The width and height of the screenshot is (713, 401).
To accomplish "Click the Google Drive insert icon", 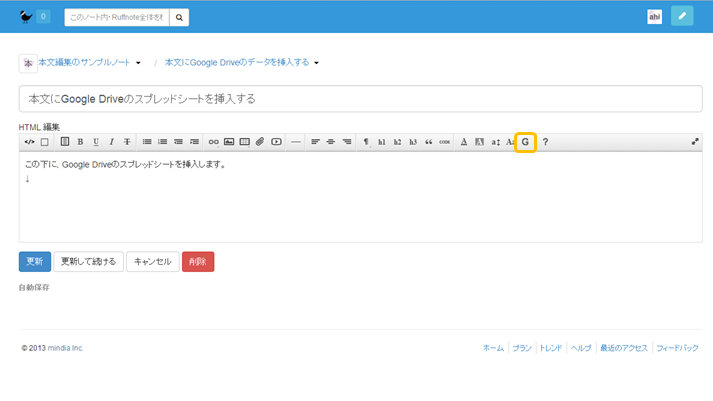I will coord(525,142).
